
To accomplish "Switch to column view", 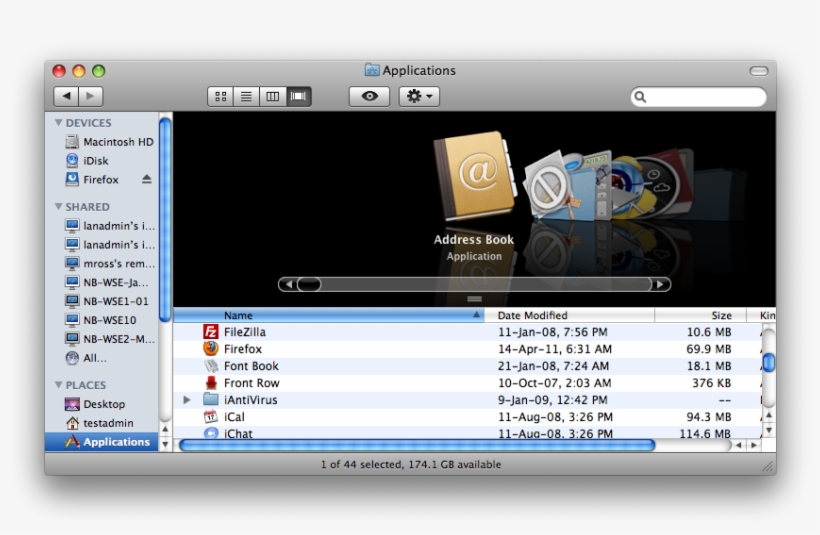I will click(x=272, y=97).
